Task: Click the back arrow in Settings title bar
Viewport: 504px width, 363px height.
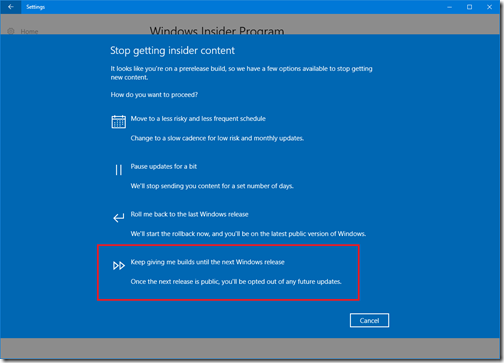Action: [x=11, y=7]
